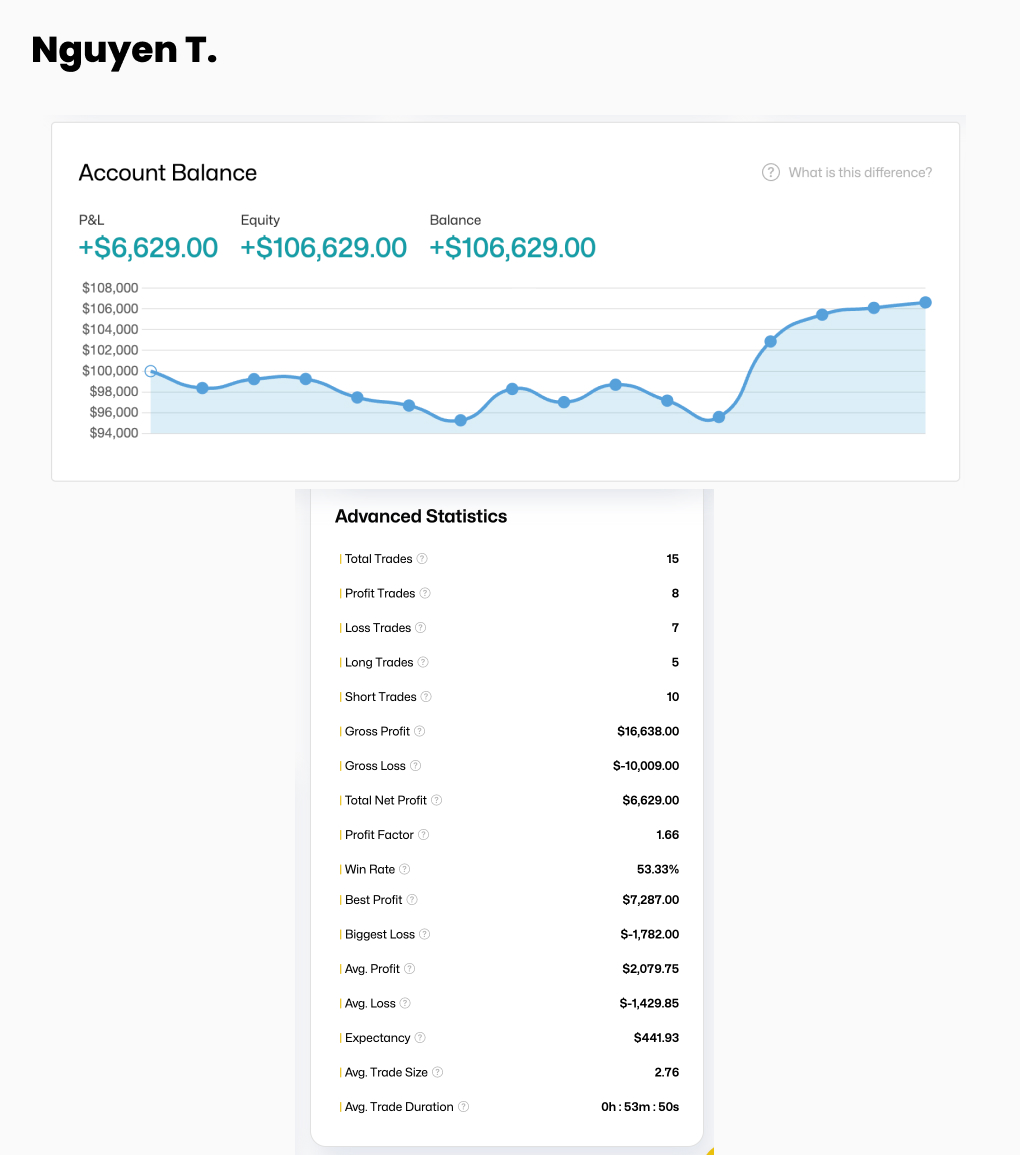Click the P&L value +$6,629.00
Viewport: 1020px width, 1155px height.
tap(148, 247)
